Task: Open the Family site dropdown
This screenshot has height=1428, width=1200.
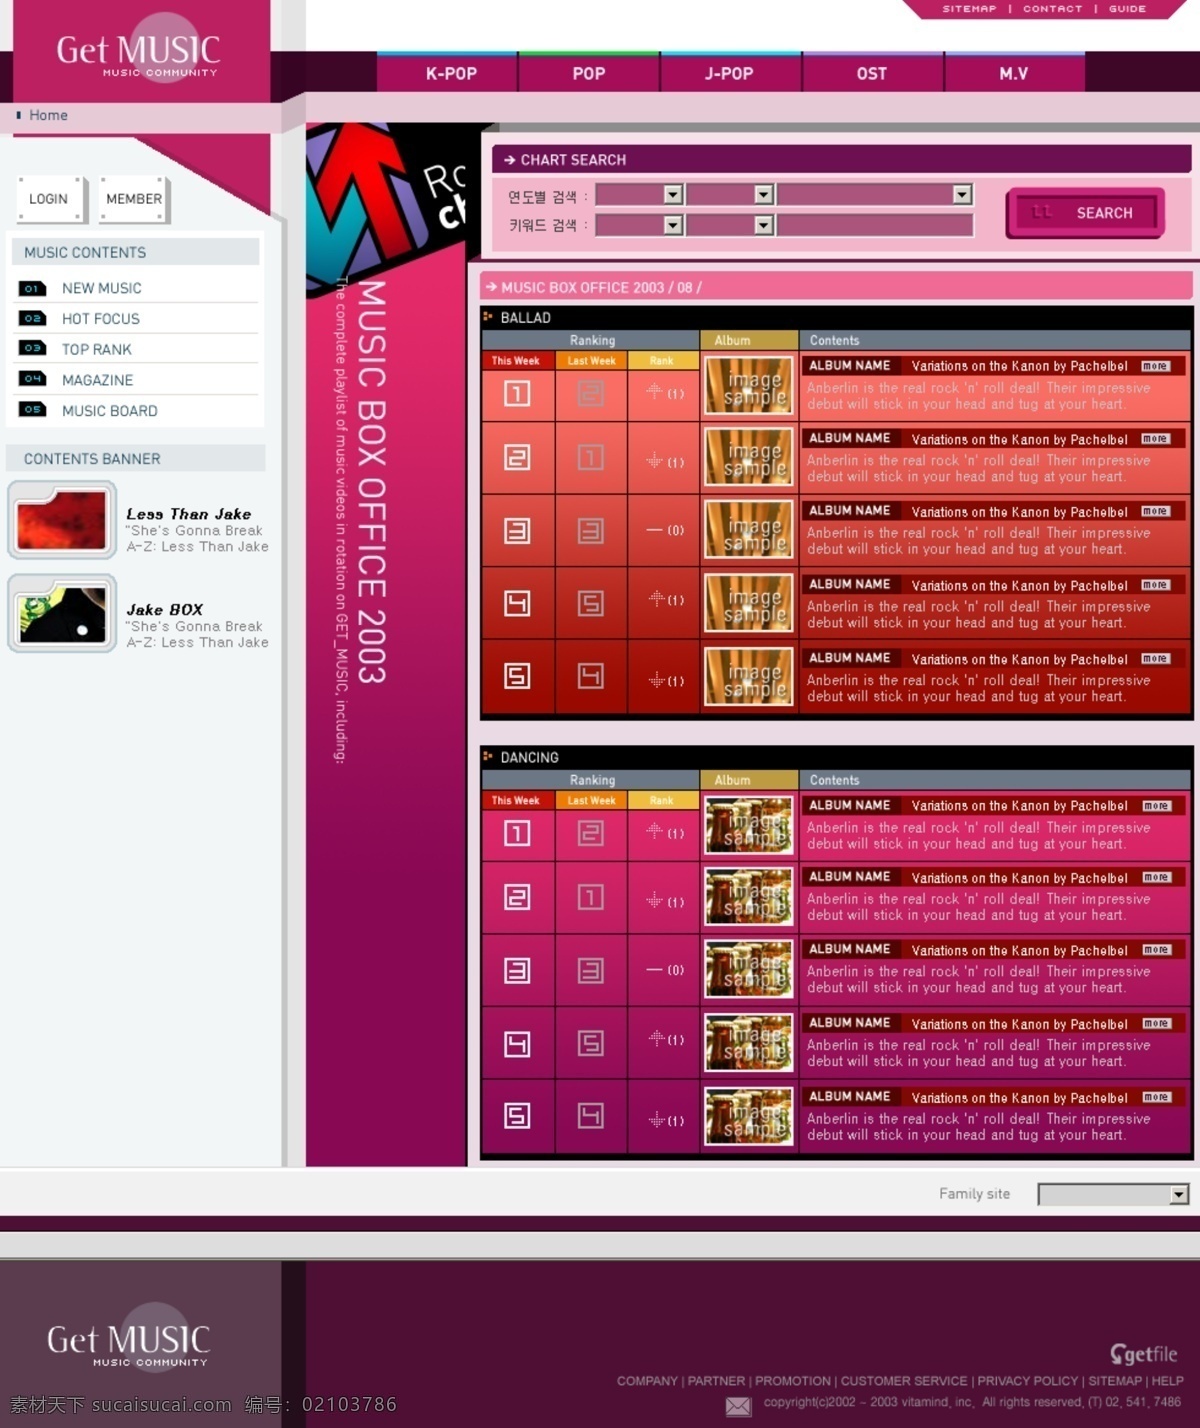Action: tap(1113, 1194)
